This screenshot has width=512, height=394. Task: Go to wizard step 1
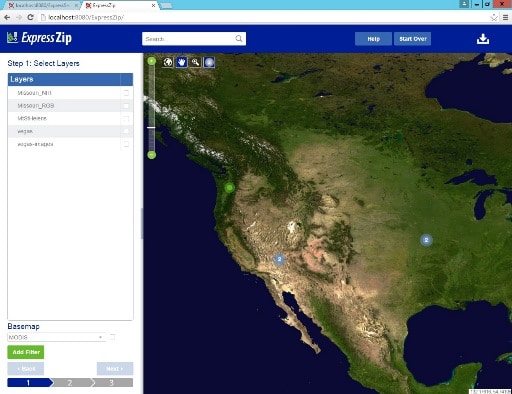(29, 382)
